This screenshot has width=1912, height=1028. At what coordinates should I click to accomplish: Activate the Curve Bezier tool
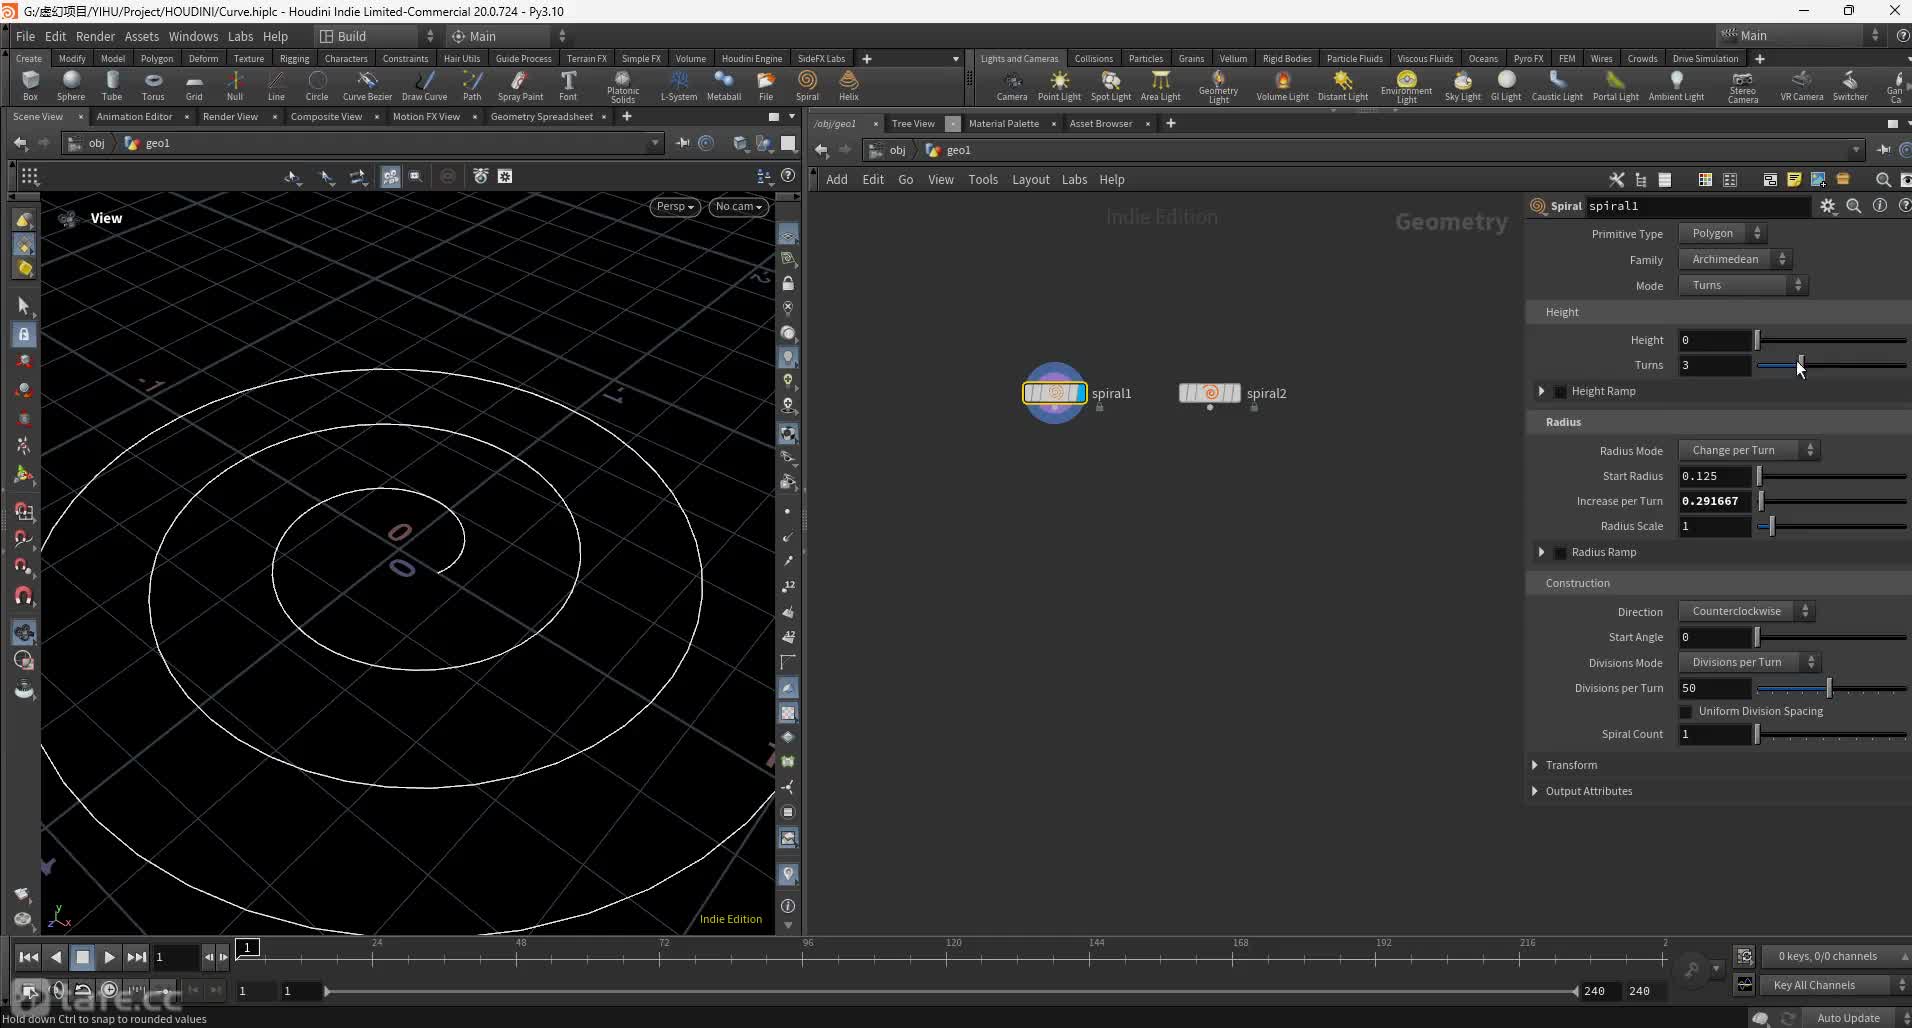[367, 86]
